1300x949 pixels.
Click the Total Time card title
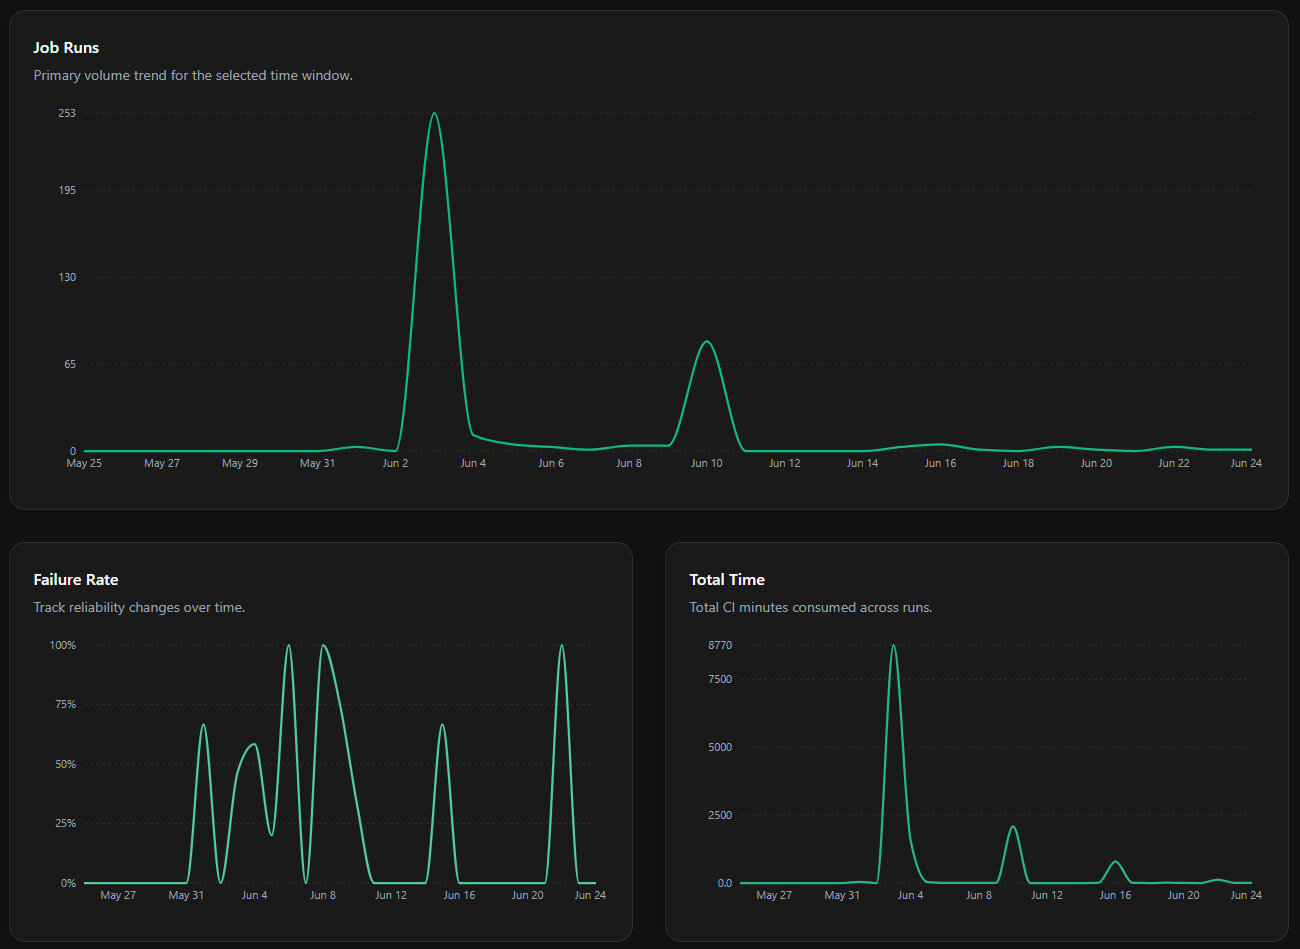(727, 580)
